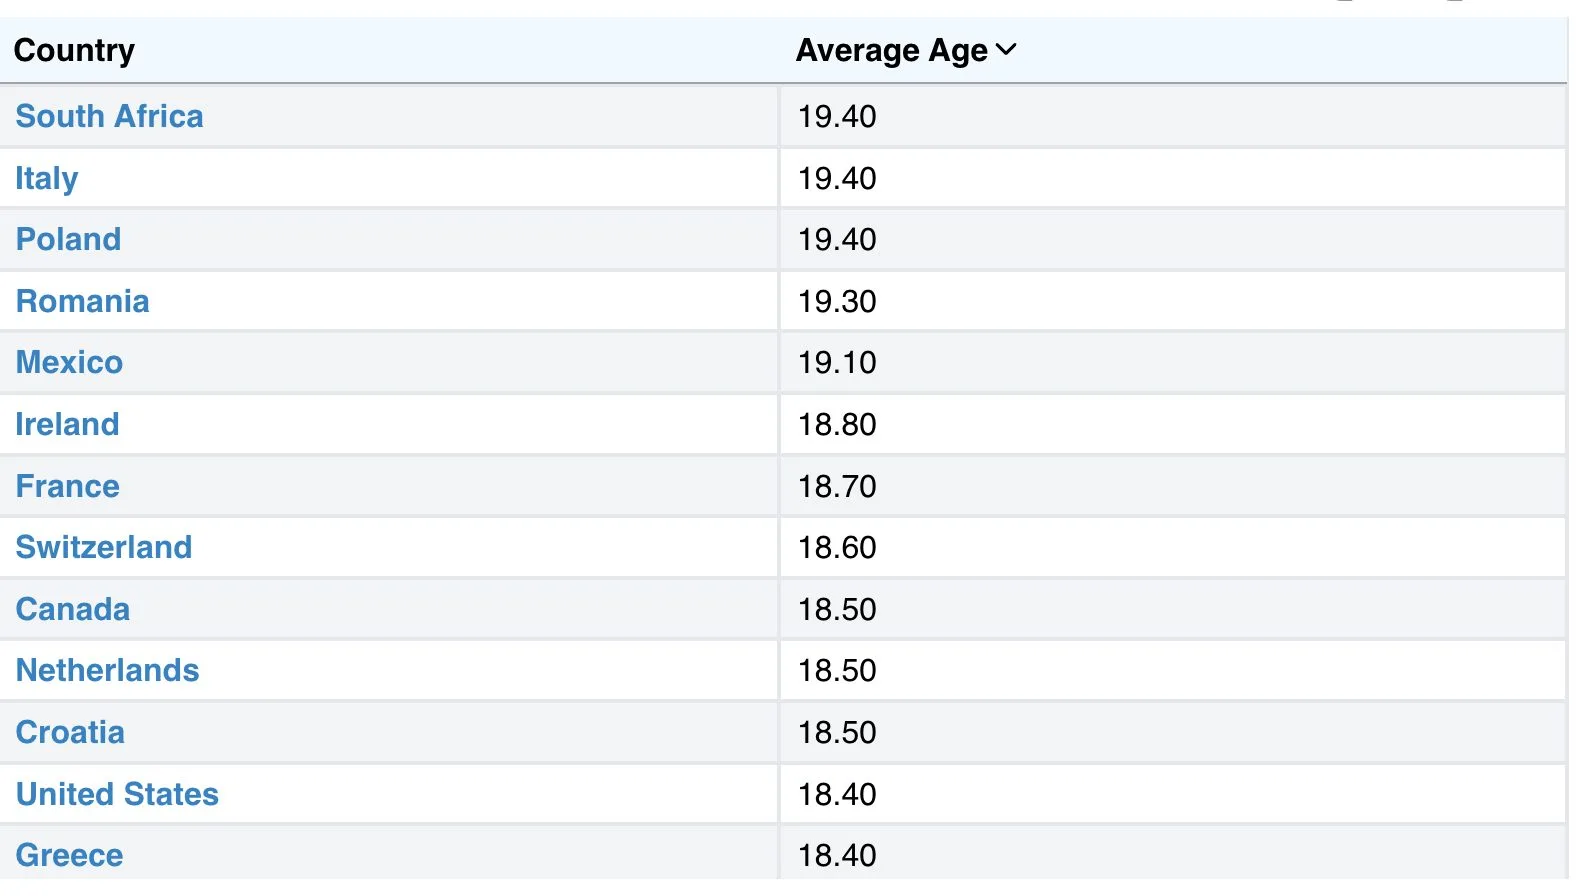Open the South Africa link
Viewport: 1592px width, 896px height.
109,116
